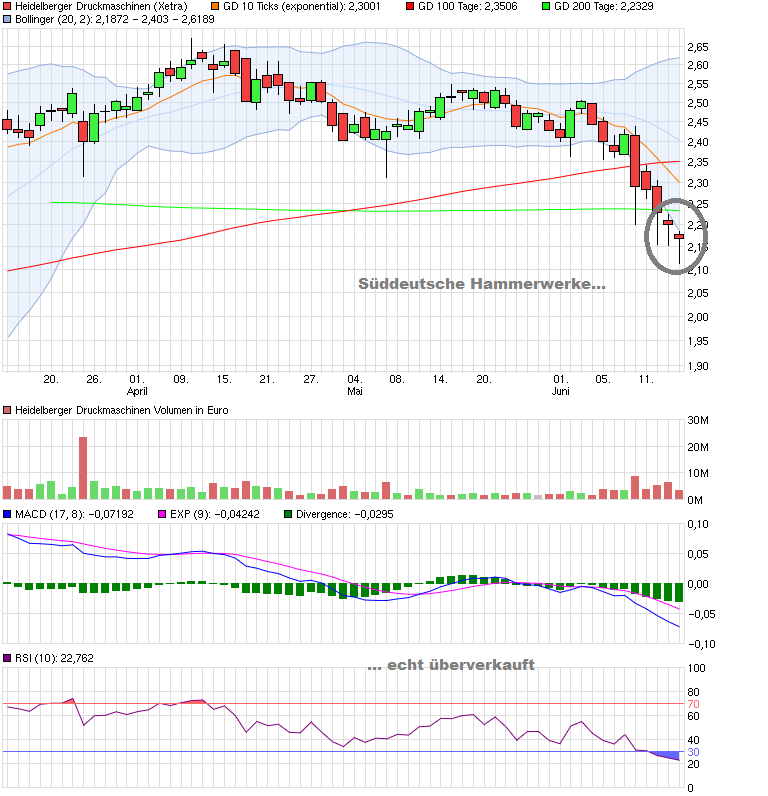Click the 'GD 200 Tage: 2,2329' label
The image size is (768, 796).
point(604,7)
